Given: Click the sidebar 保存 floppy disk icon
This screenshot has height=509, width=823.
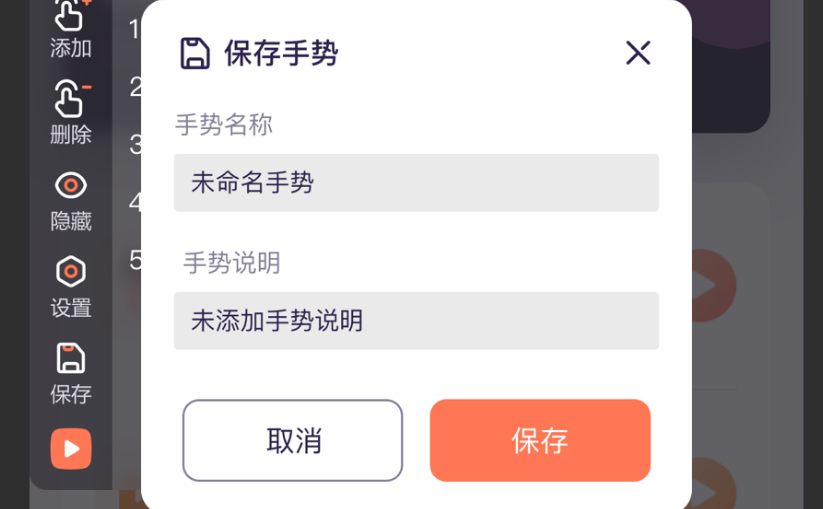Looking at the screenshot, I should pyautogui.click(x=71, y=358).
